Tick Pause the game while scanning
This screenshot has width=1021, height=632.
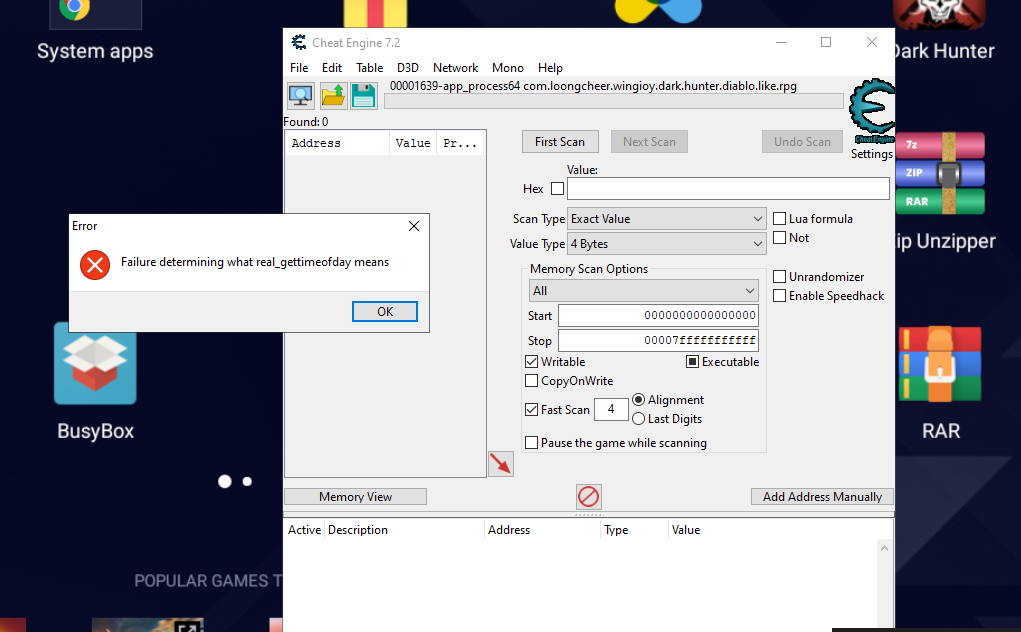531,443
